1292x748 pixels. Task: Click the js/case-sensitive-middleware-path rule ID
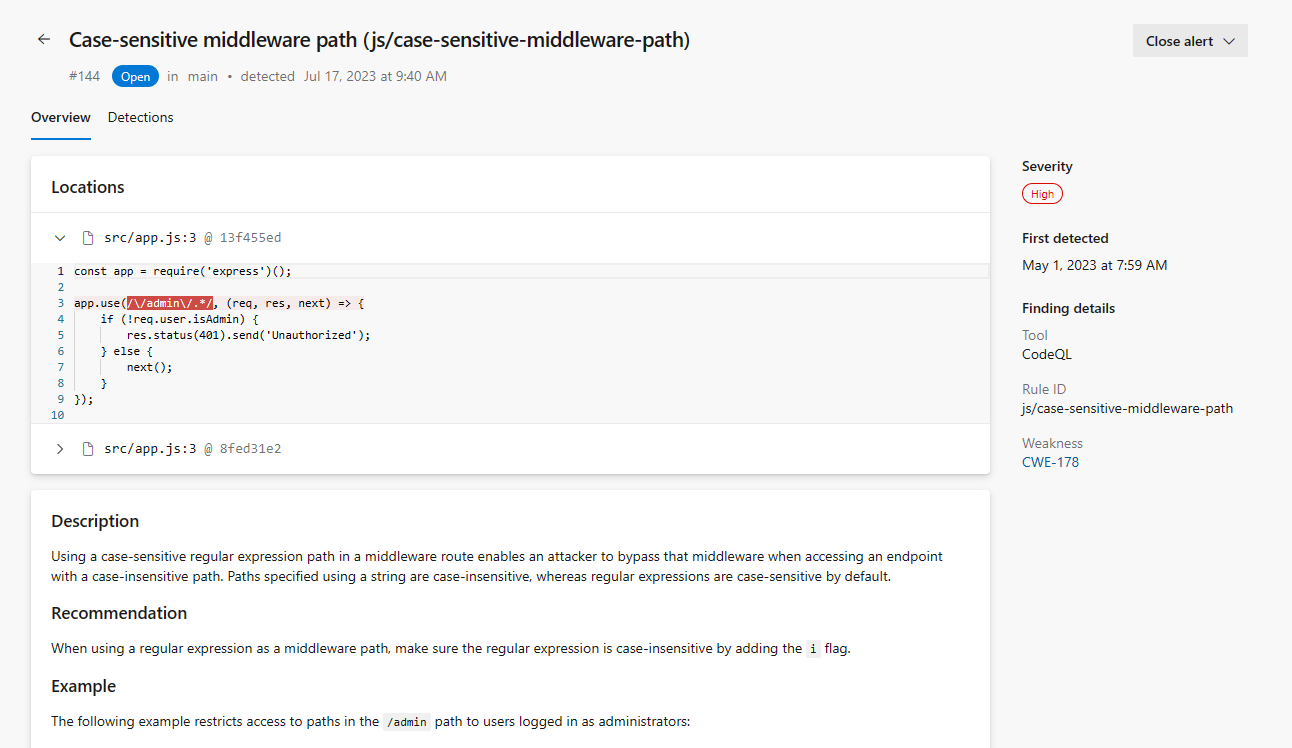tap(1127, 408)
